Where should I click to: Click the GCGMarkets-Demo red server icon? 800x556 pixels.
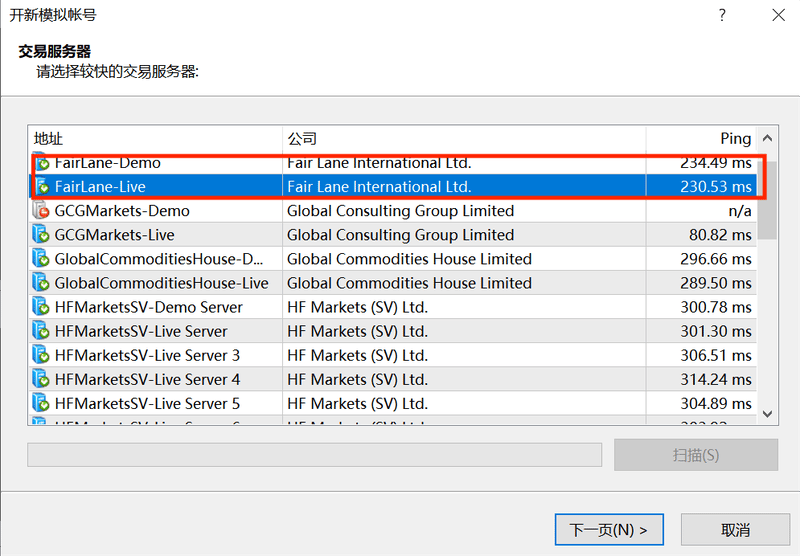tap(41, 210)
